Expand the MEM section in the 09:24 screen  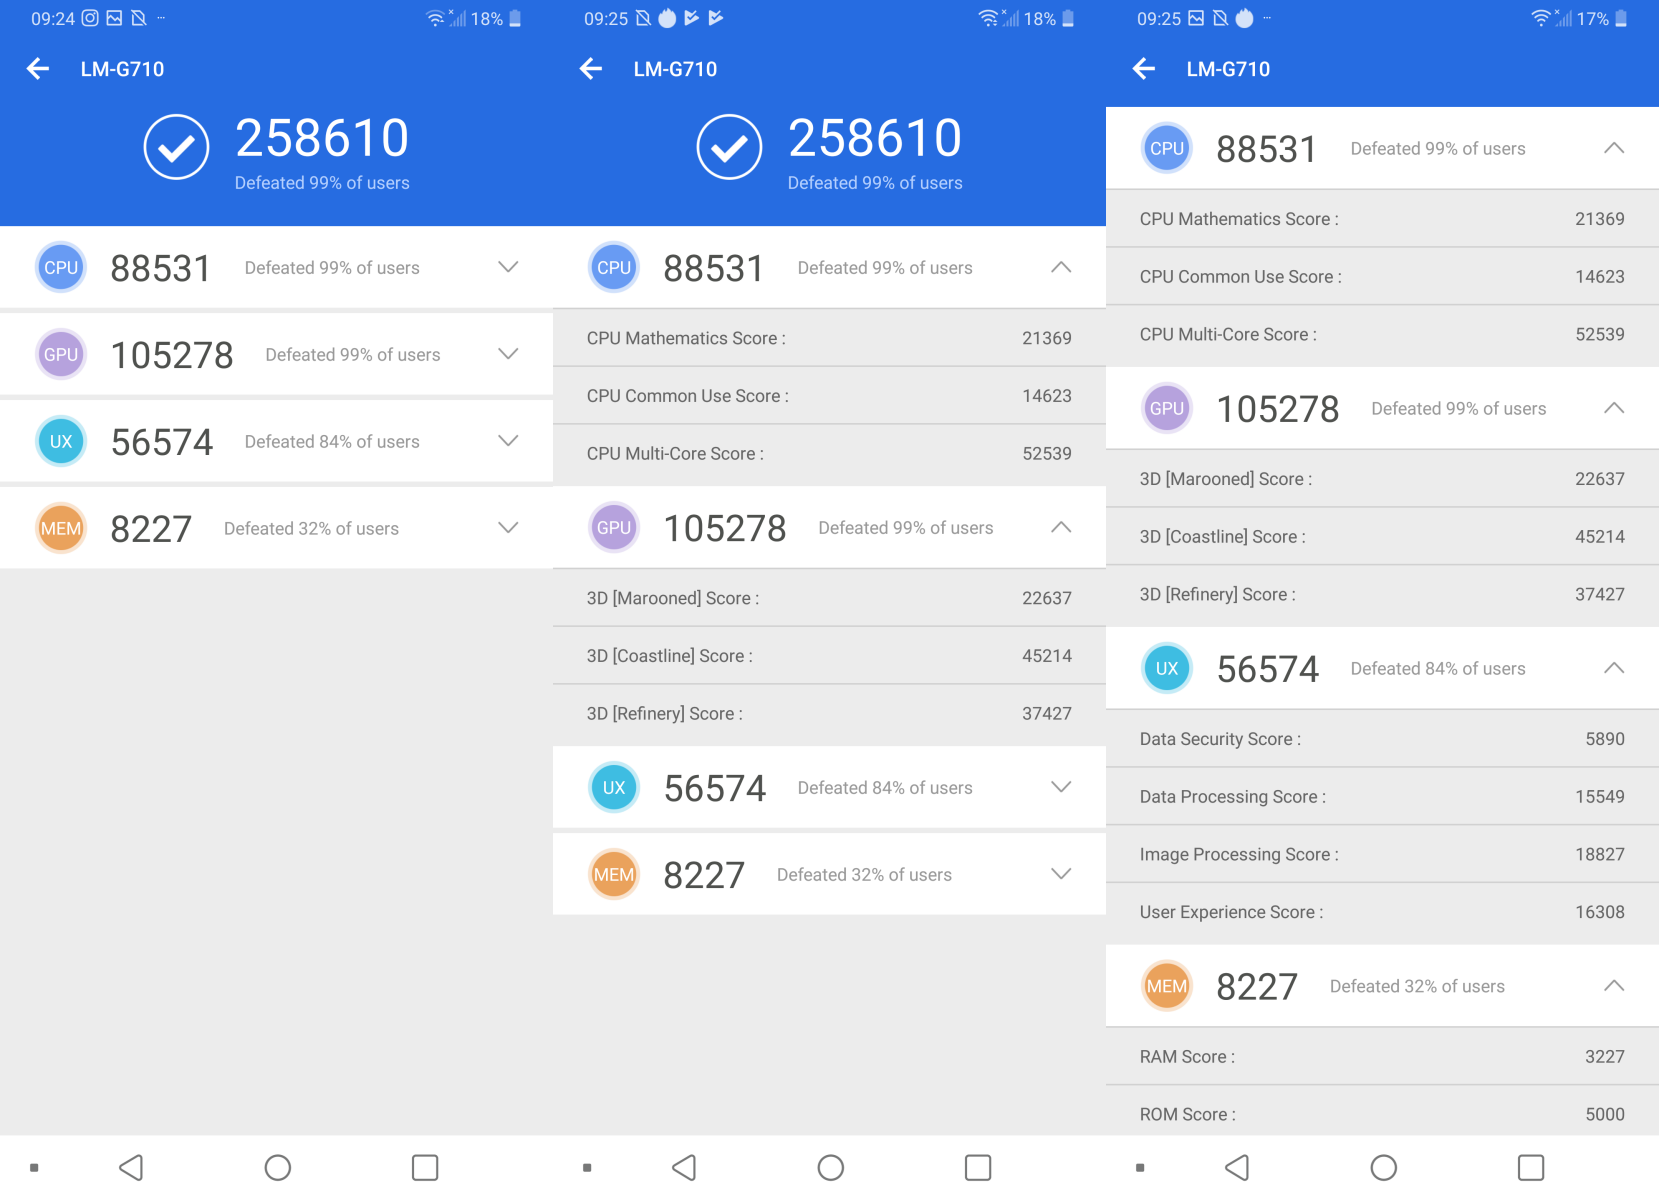tap(508, 528)
